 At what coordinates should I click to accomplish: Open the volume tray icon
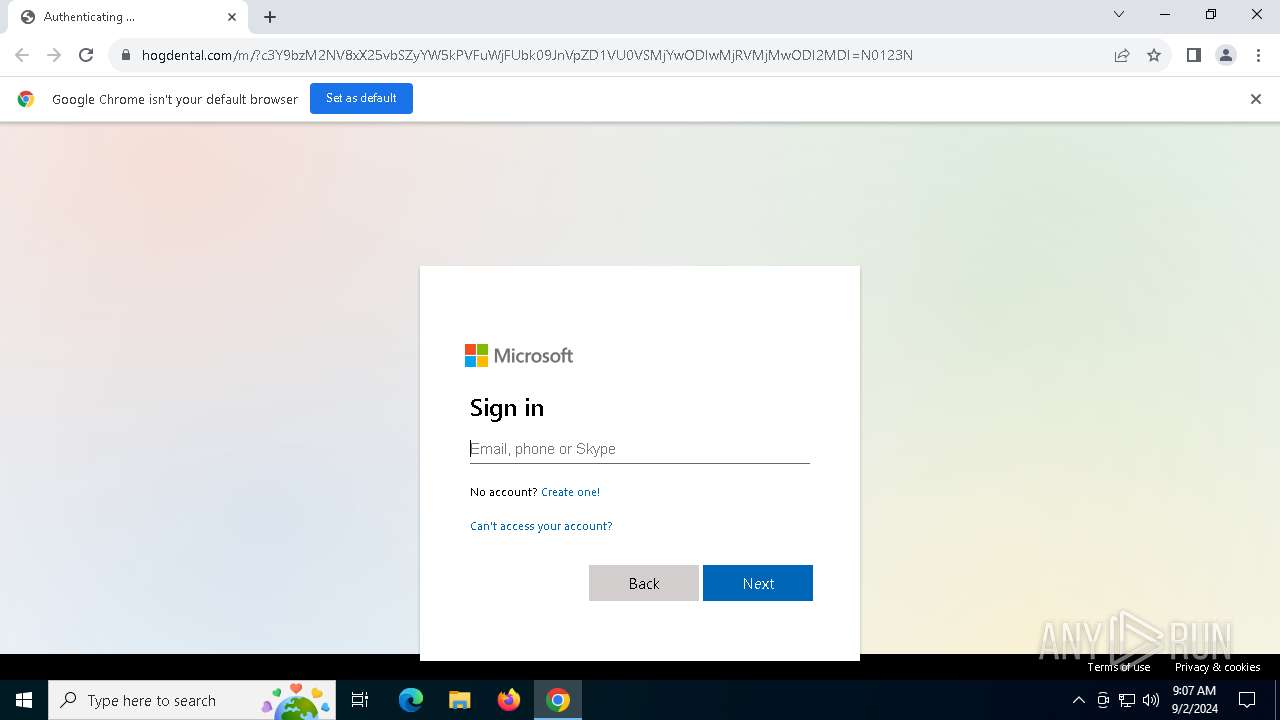pyautogui.click(x=1151, y=700)
